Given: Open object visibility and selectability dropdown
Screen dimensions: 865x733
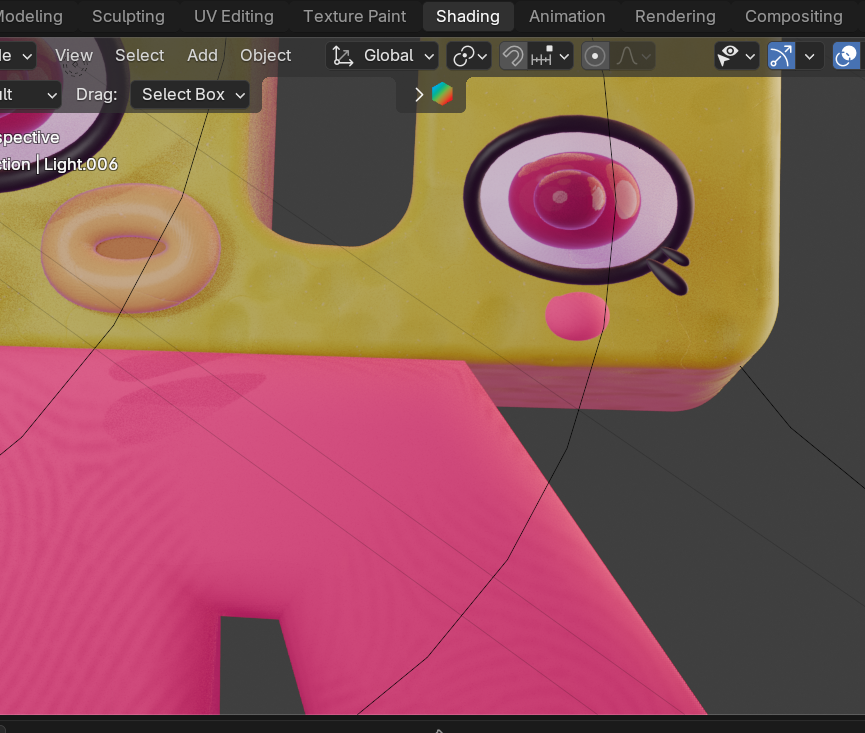Looking at the screenshot, I should coord(736,56).
